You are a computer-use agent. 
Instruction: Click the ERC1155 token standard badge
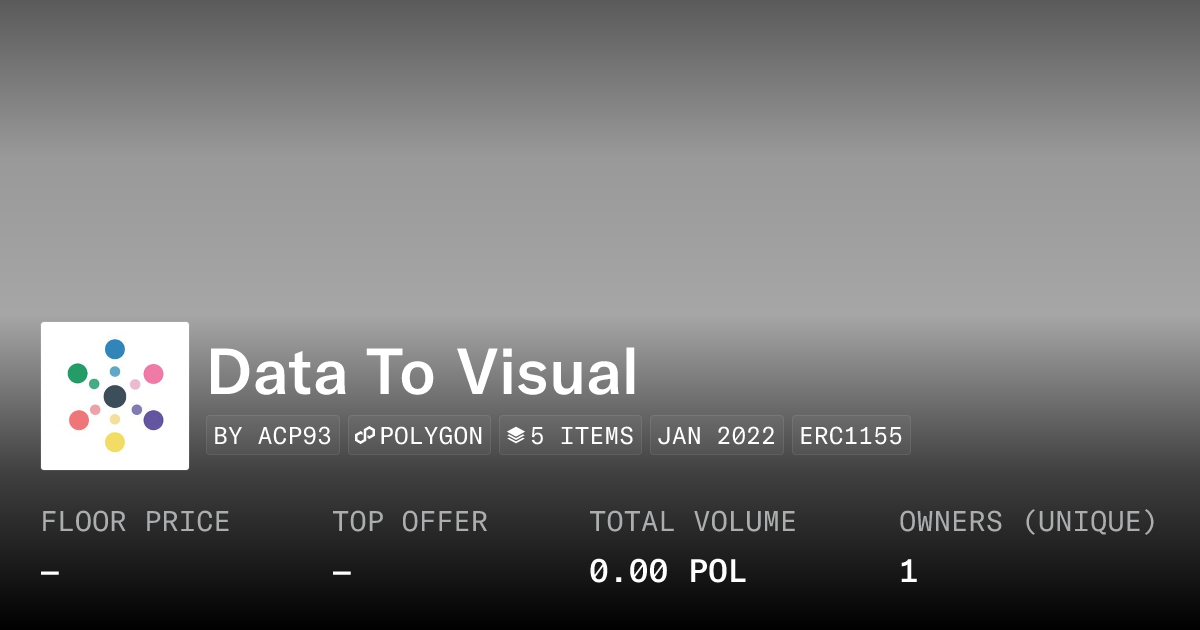pyautogui.click(x=851, y=436)
